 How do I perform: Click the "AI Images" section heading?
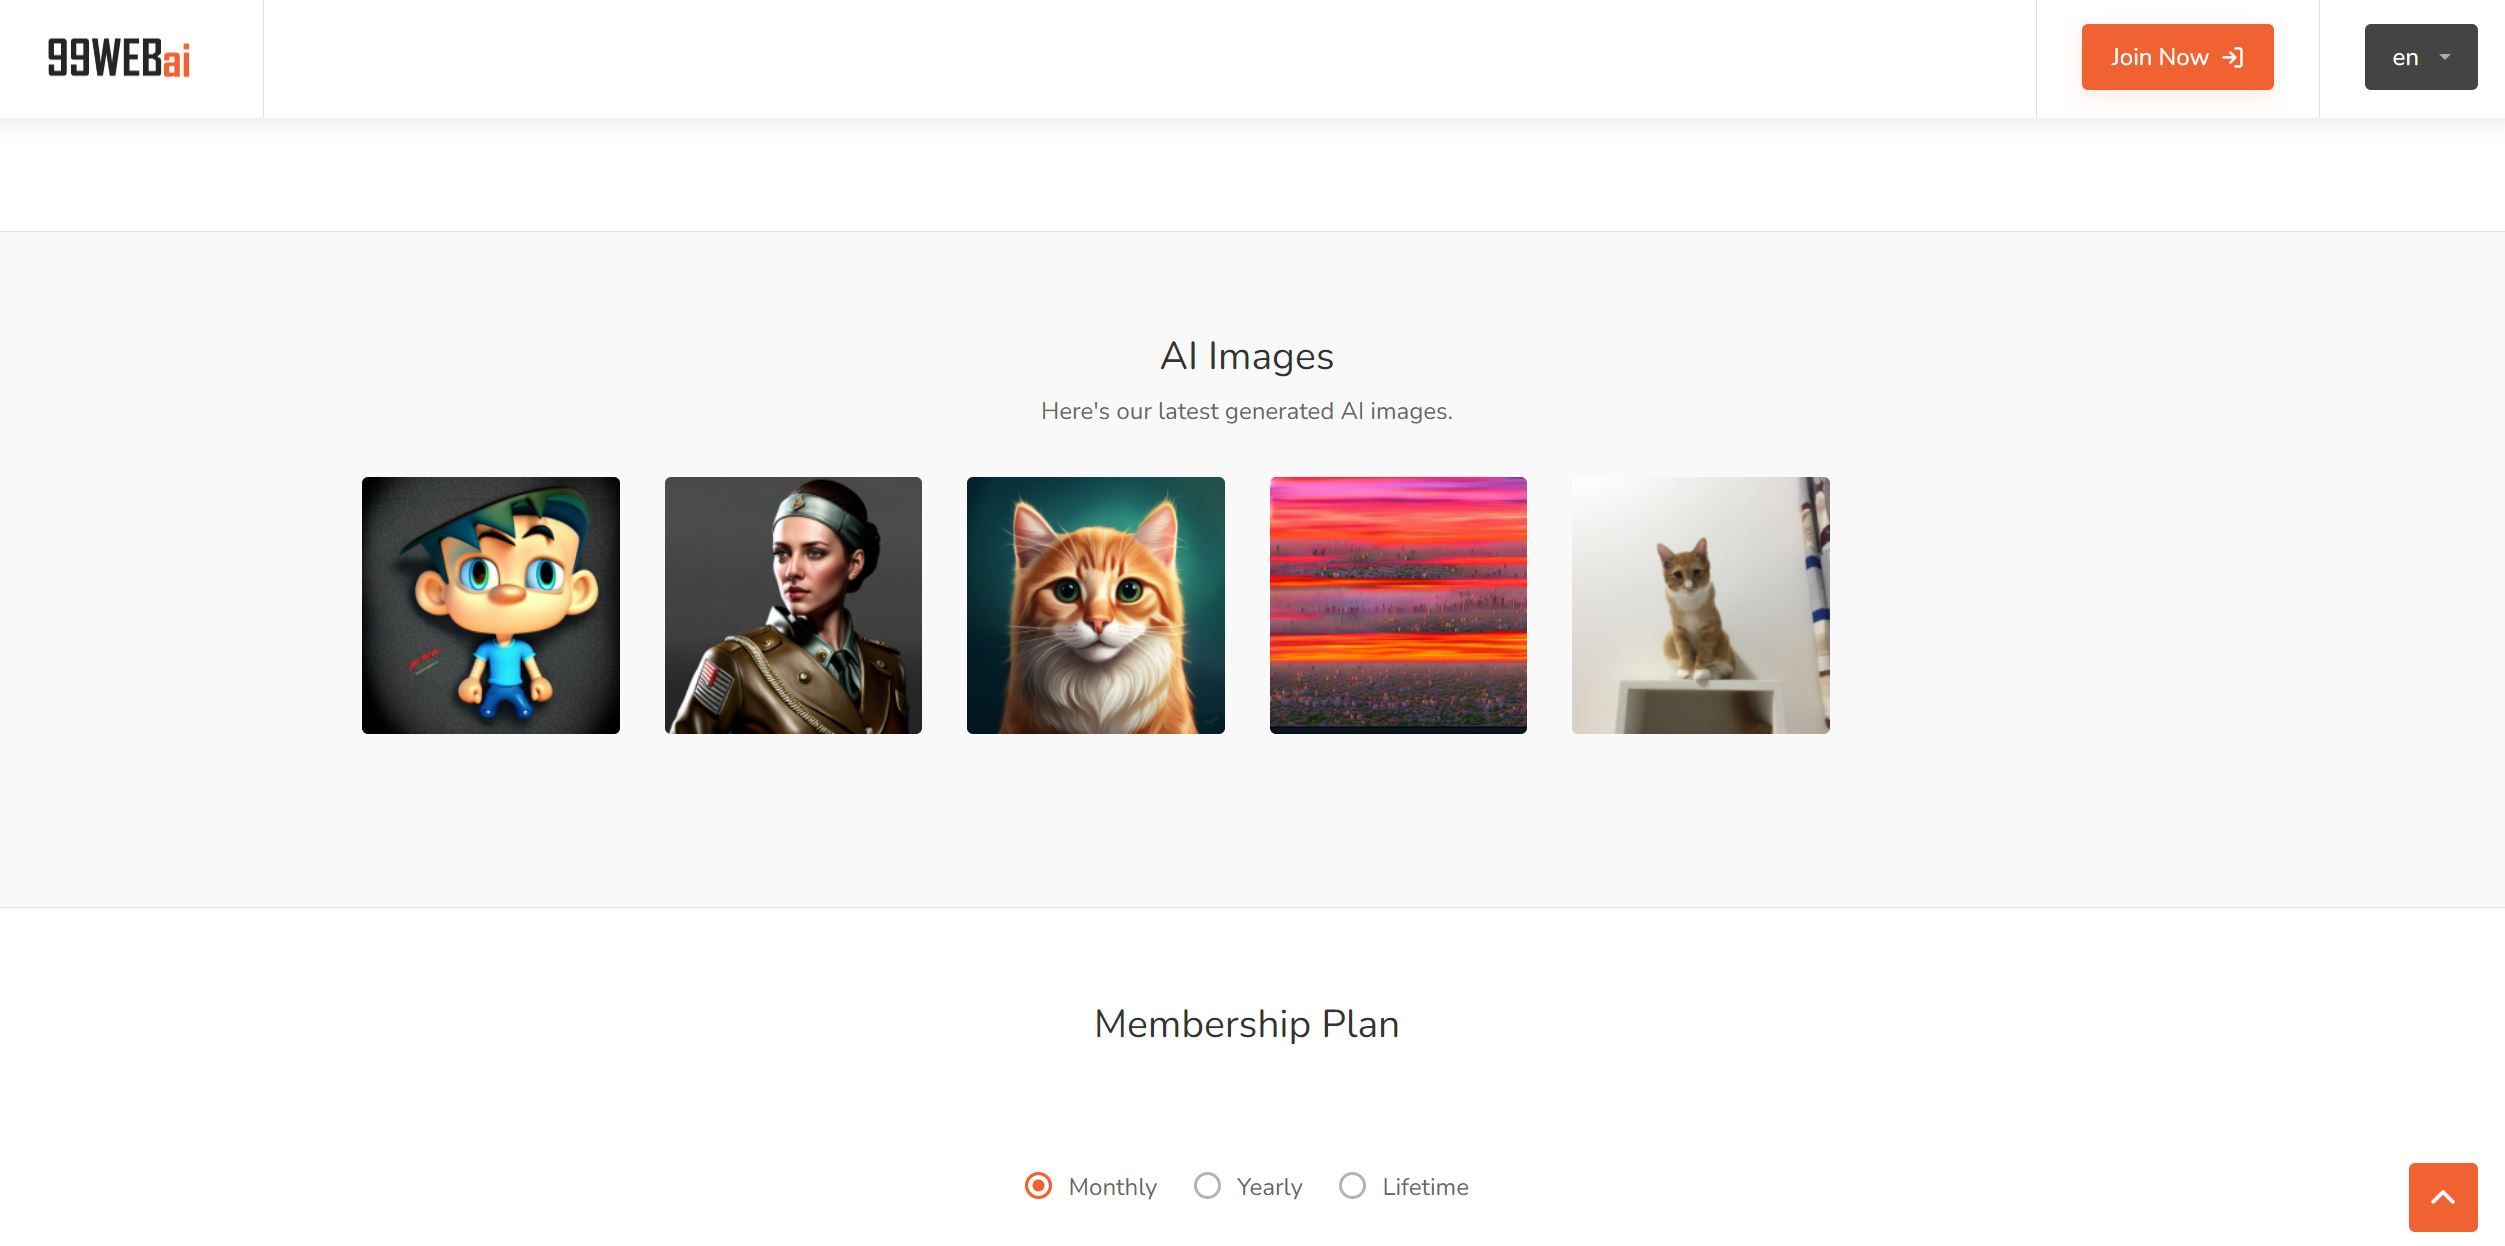point(1247,356)
